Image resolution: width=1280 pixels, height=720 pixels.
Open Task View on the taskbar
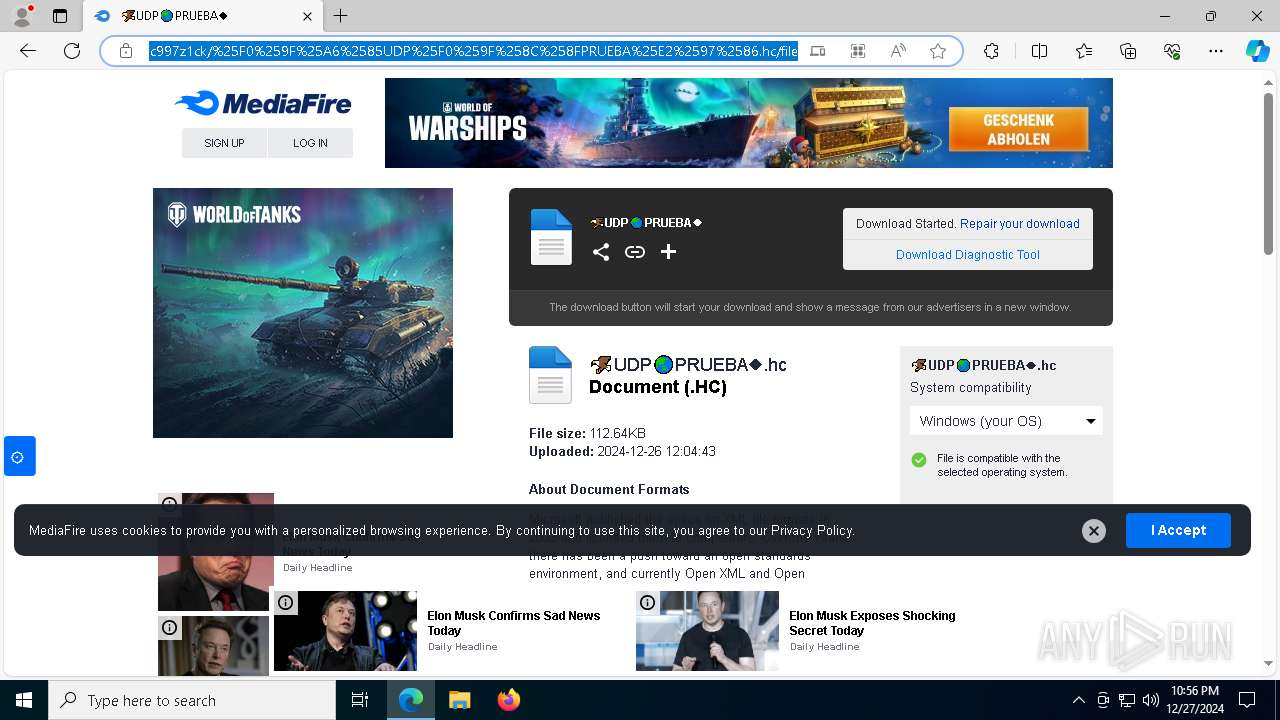point(360,700)
